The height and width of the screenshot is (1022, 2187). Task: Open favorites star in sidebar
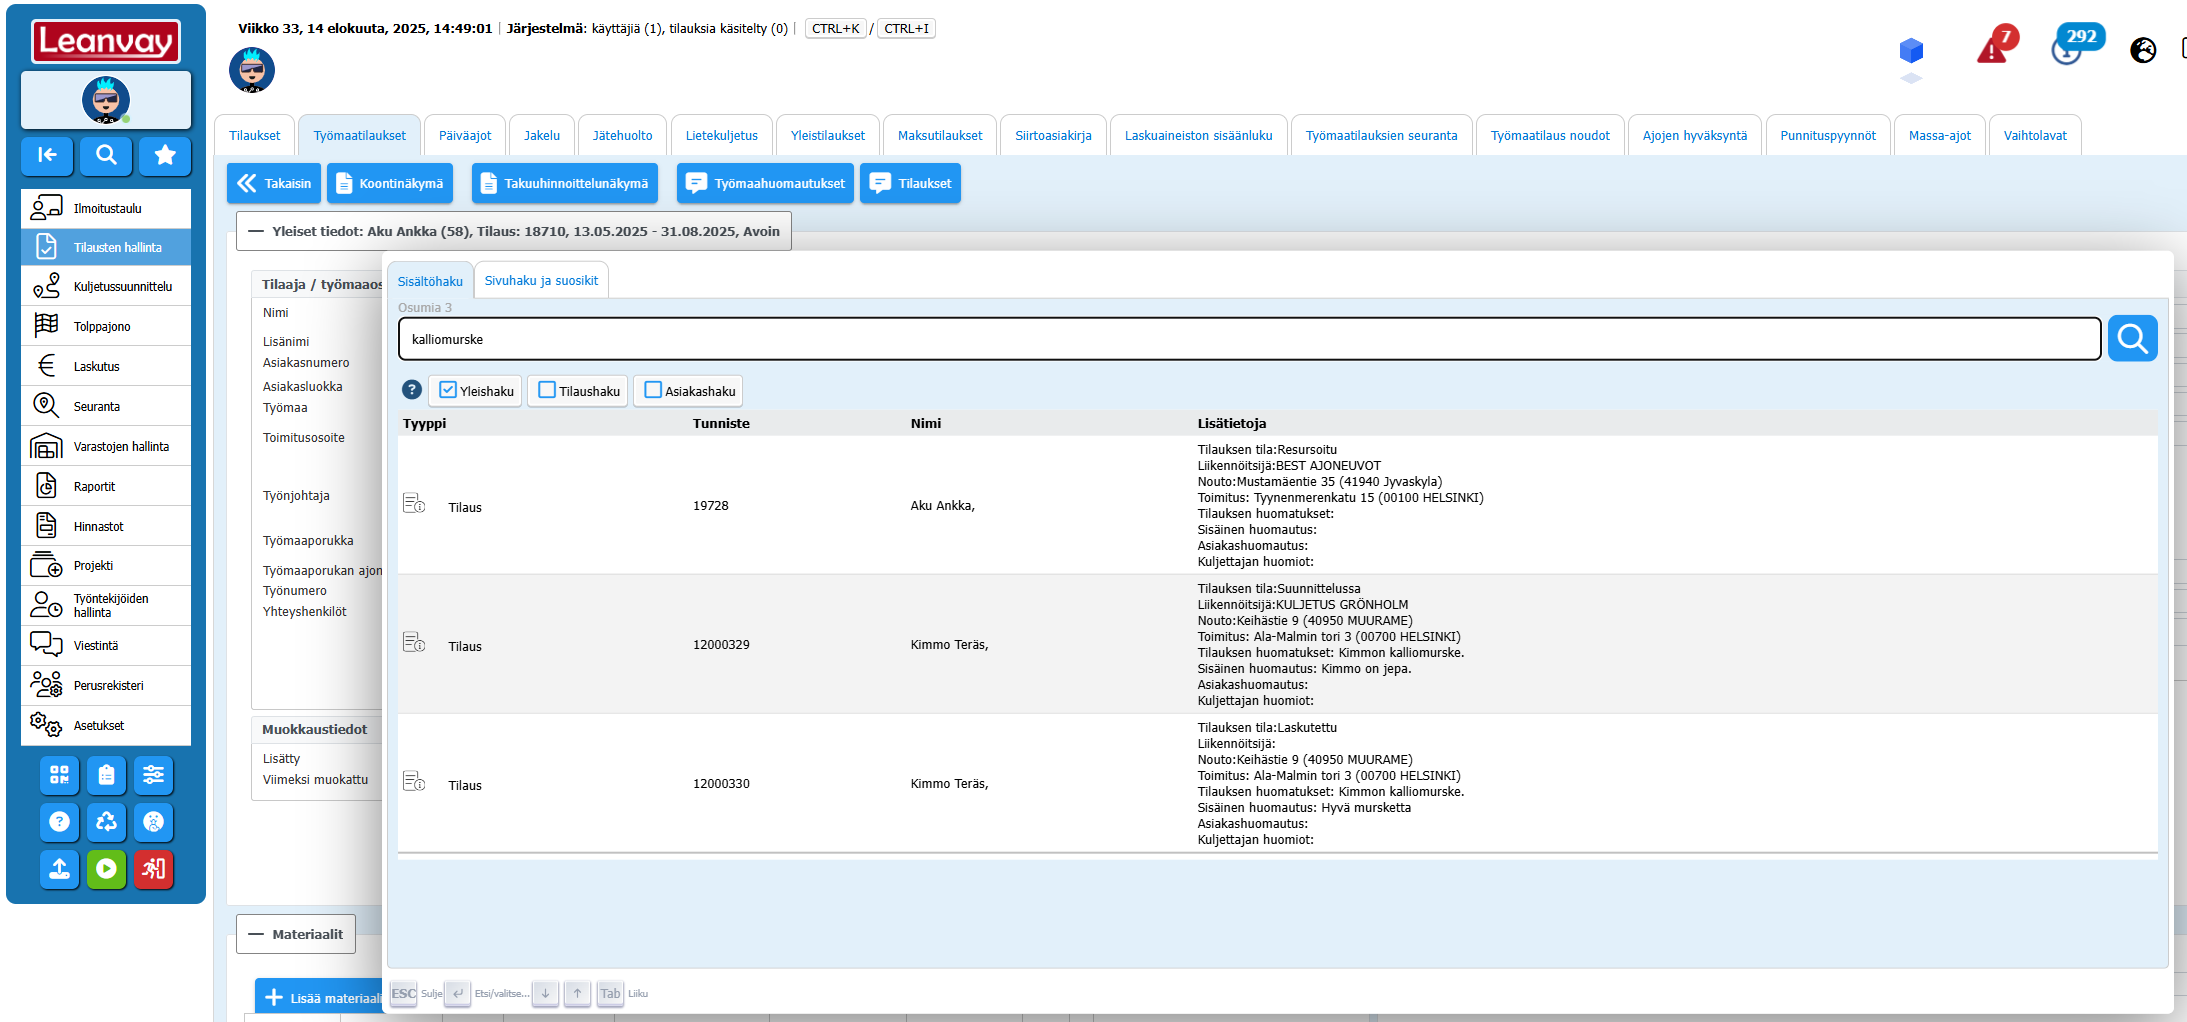click(165, 155)
